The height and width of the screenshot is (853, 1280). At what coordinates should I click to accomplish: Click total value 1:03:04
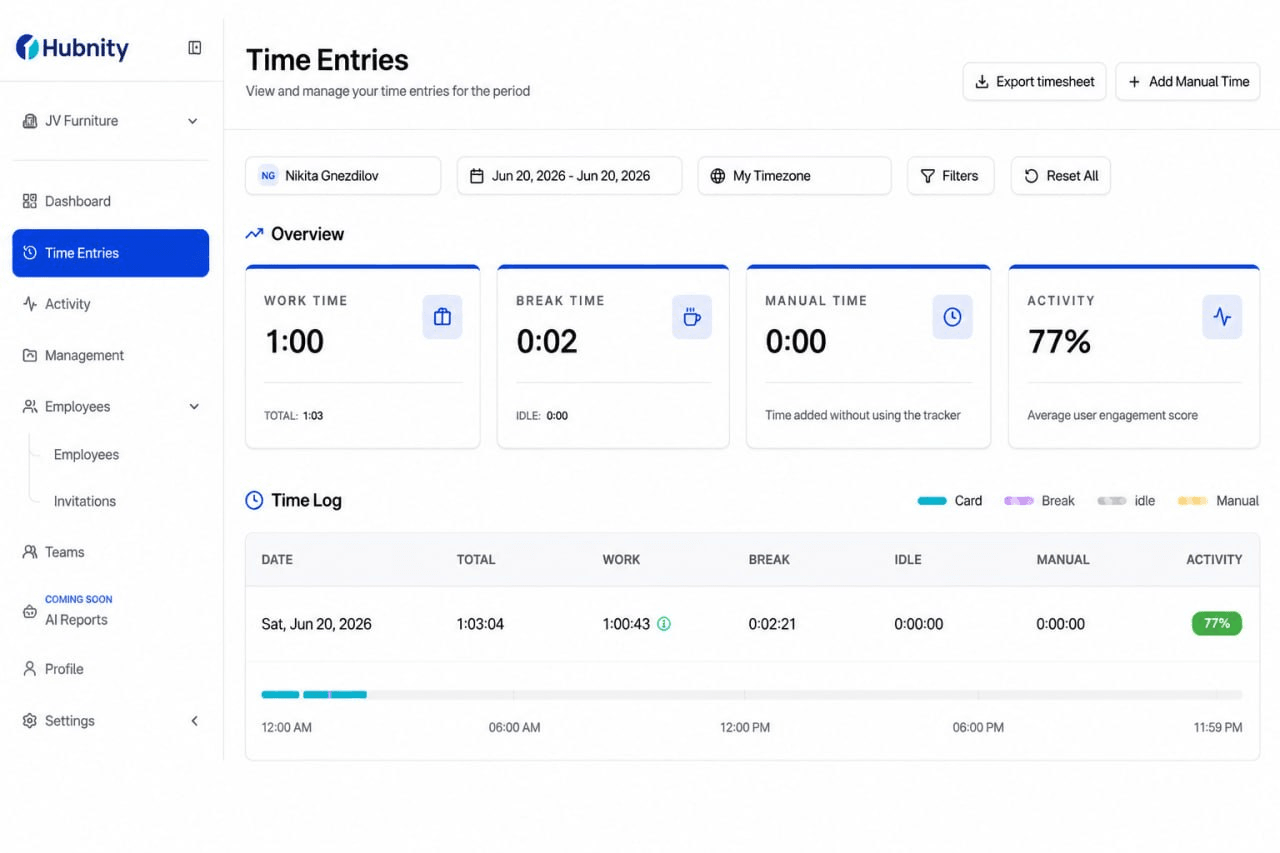click(x=480, y=624)
